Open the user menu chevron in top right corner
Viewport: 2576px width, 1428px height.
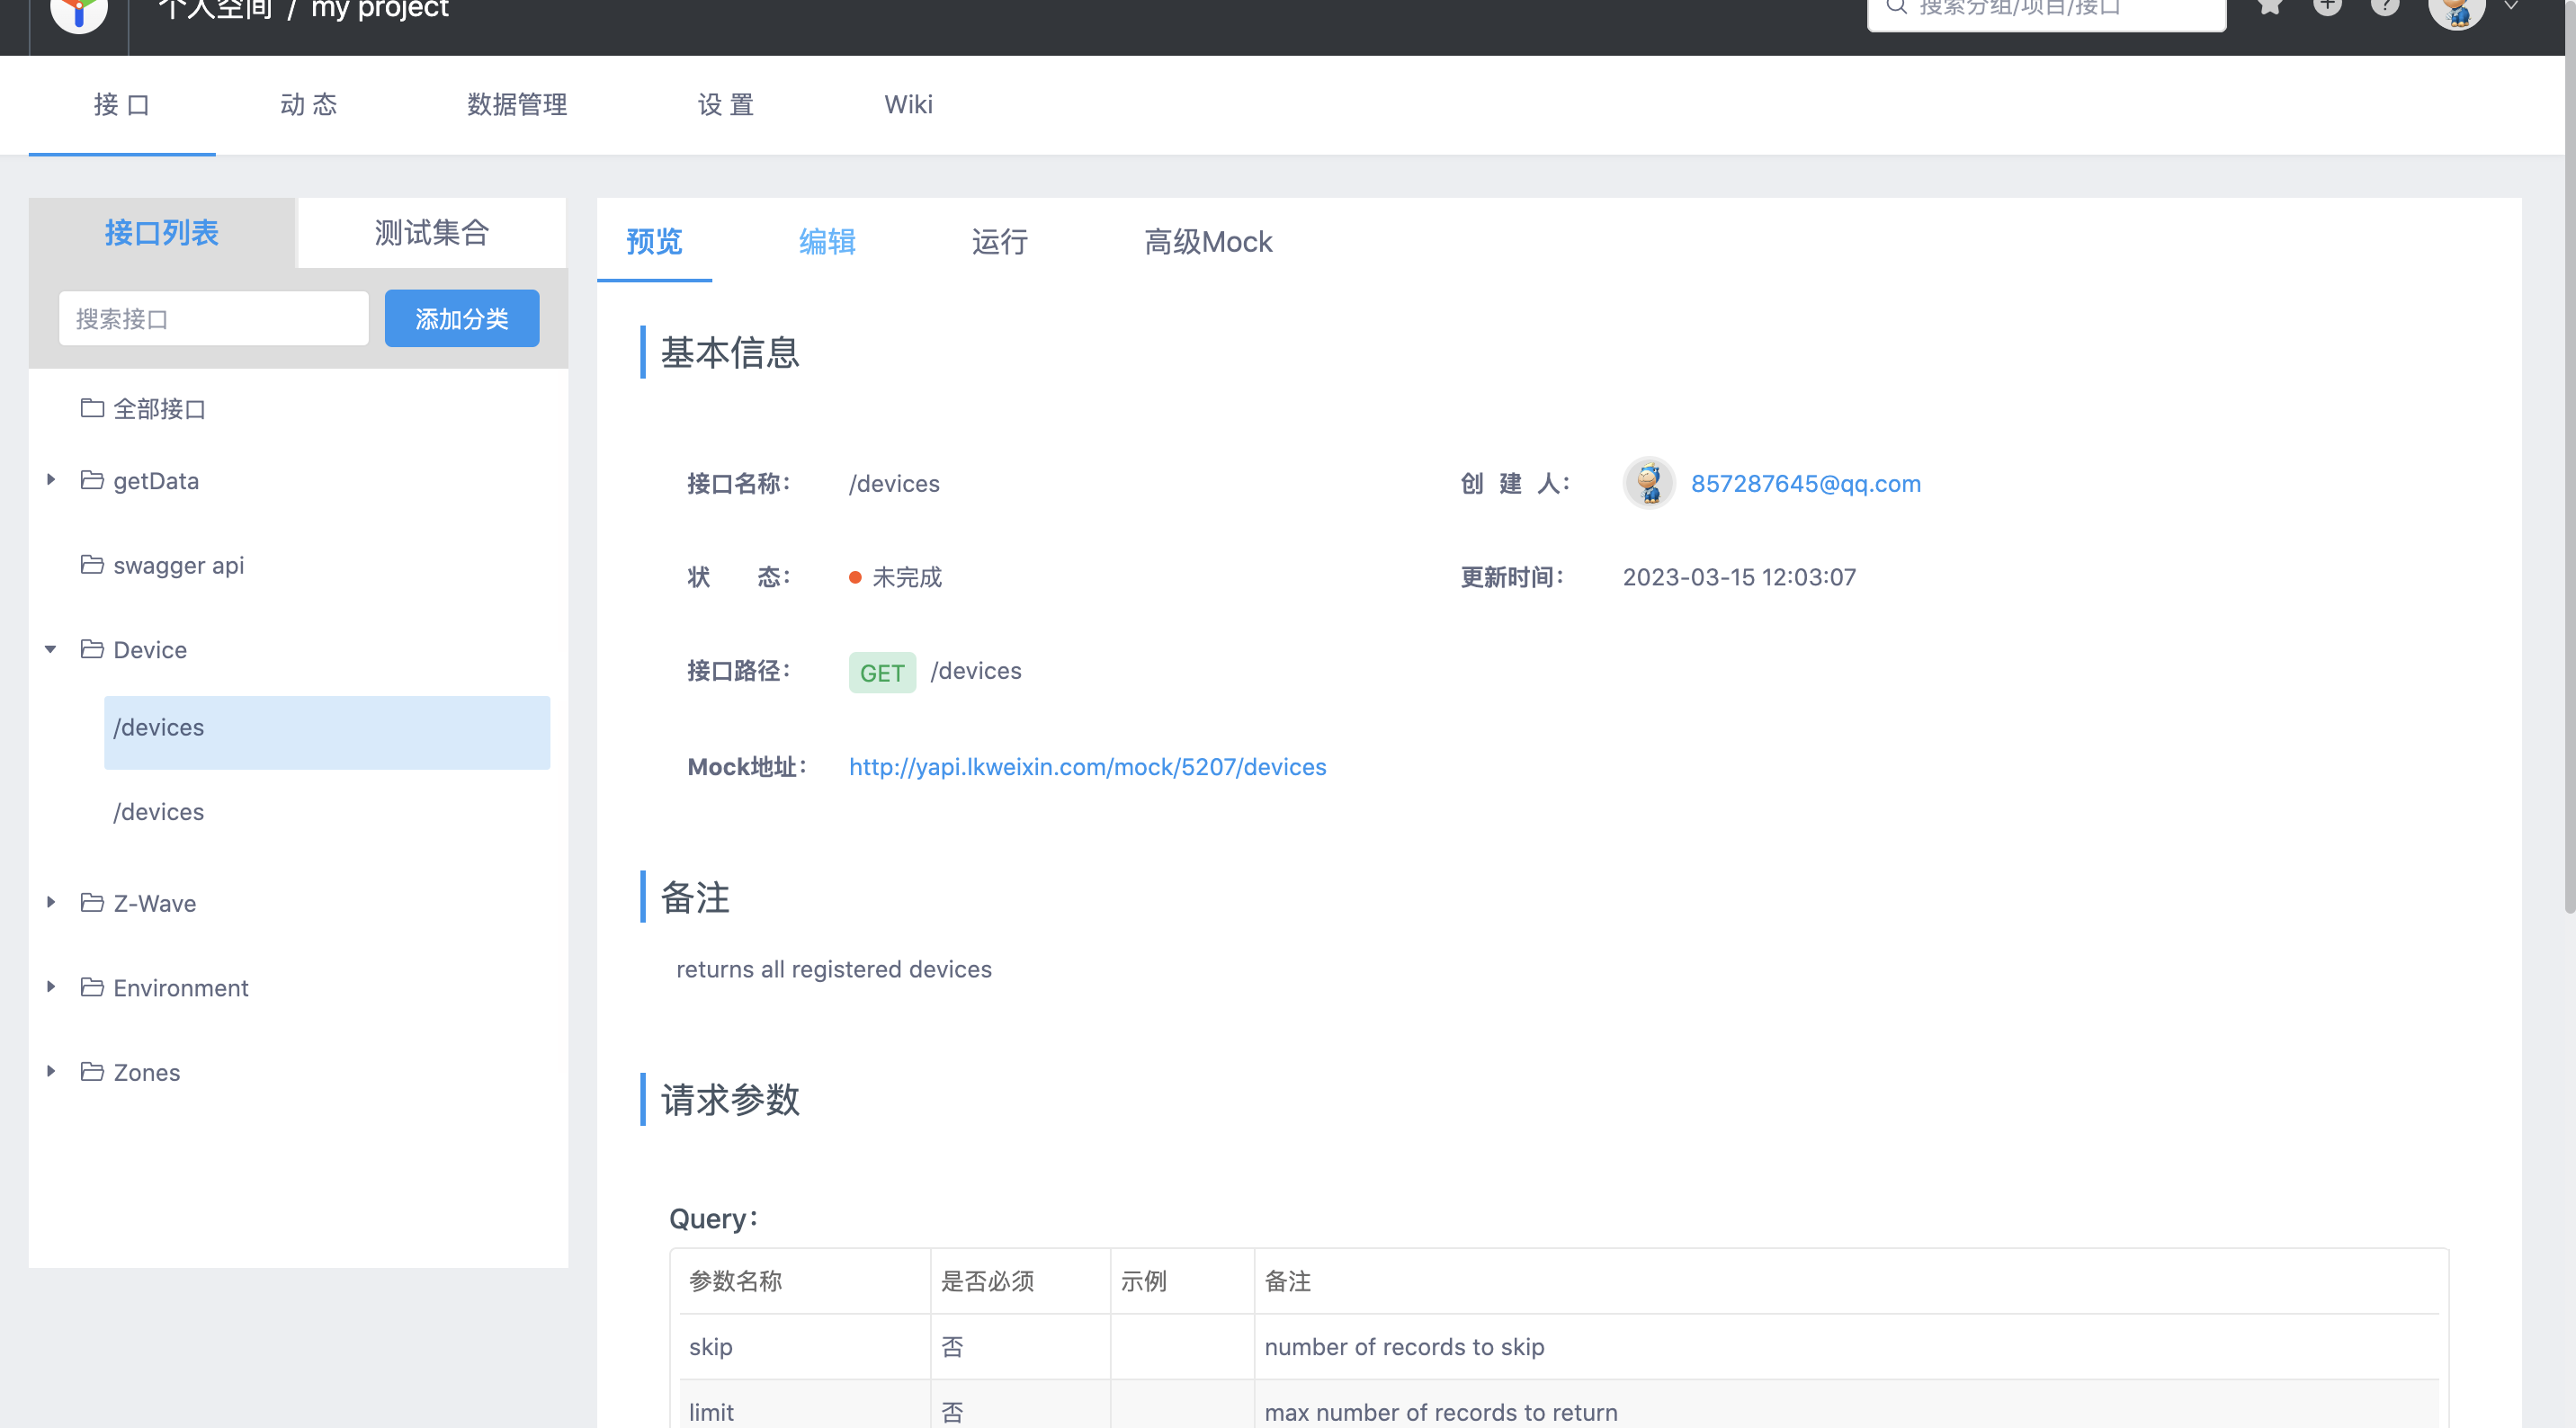tap(2510, 6)
